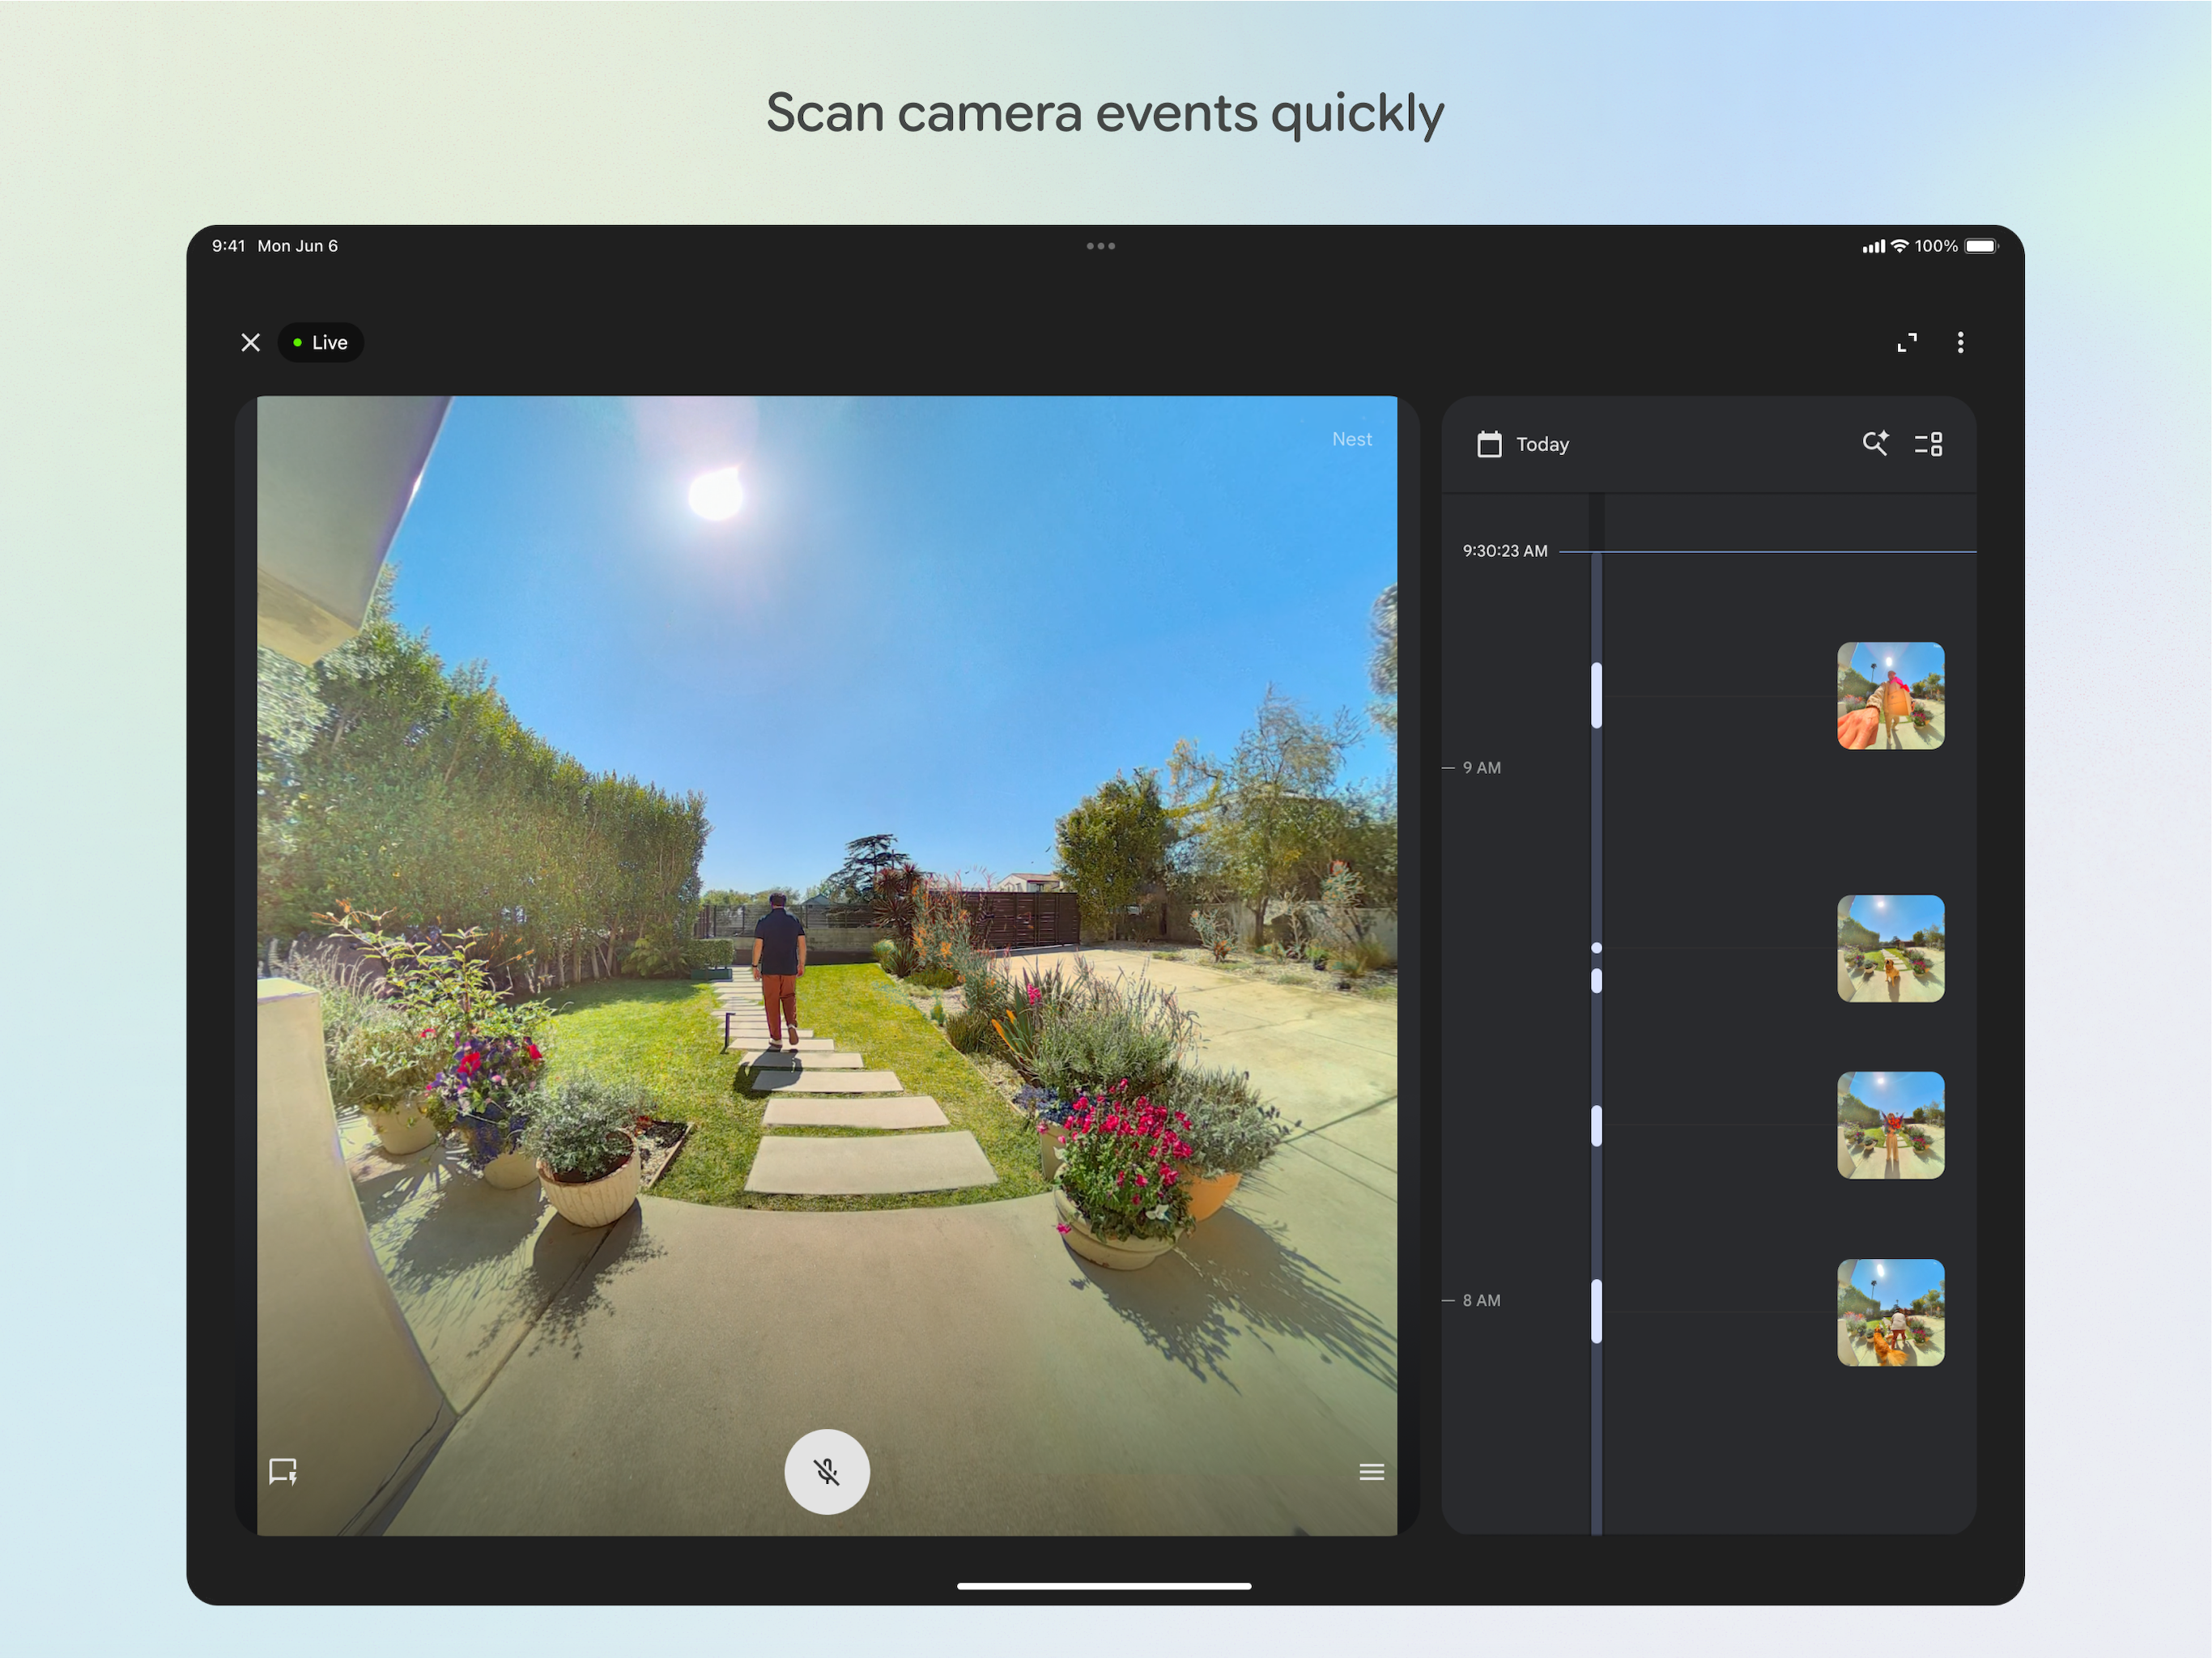Open the second event thumbnail
This screenshot has height=1658, width=2212.
click(1890, 948)
